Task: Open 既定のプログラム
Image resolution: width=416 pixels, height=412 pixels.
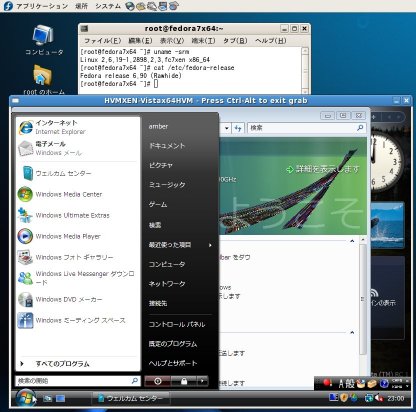Action: (x=173, y=344)
